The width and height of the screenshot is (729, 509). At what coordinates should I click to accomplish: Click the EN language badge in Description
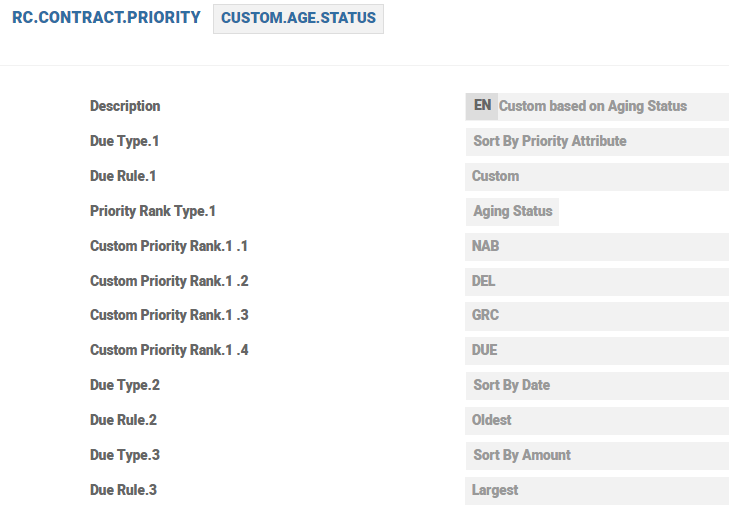pos(482,106)
